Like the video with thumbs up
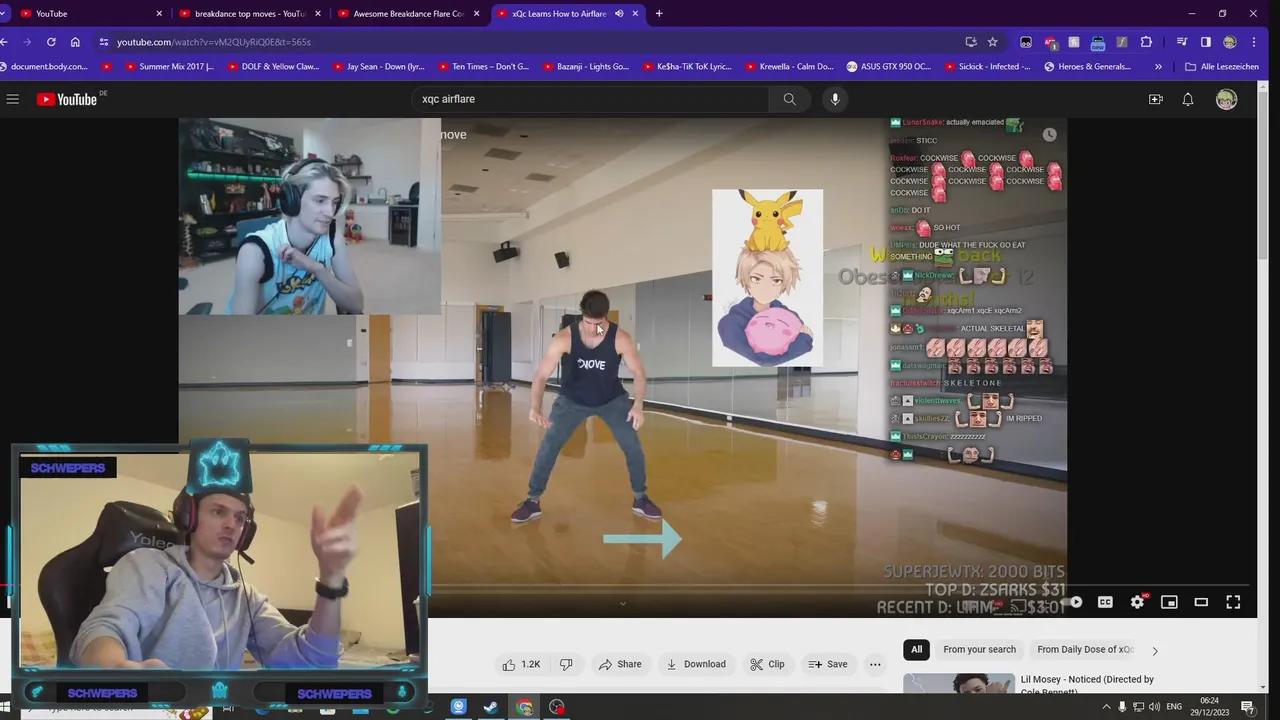This screenshot has width=1280, height=720. pyautogui.click(x=521, y=664)
